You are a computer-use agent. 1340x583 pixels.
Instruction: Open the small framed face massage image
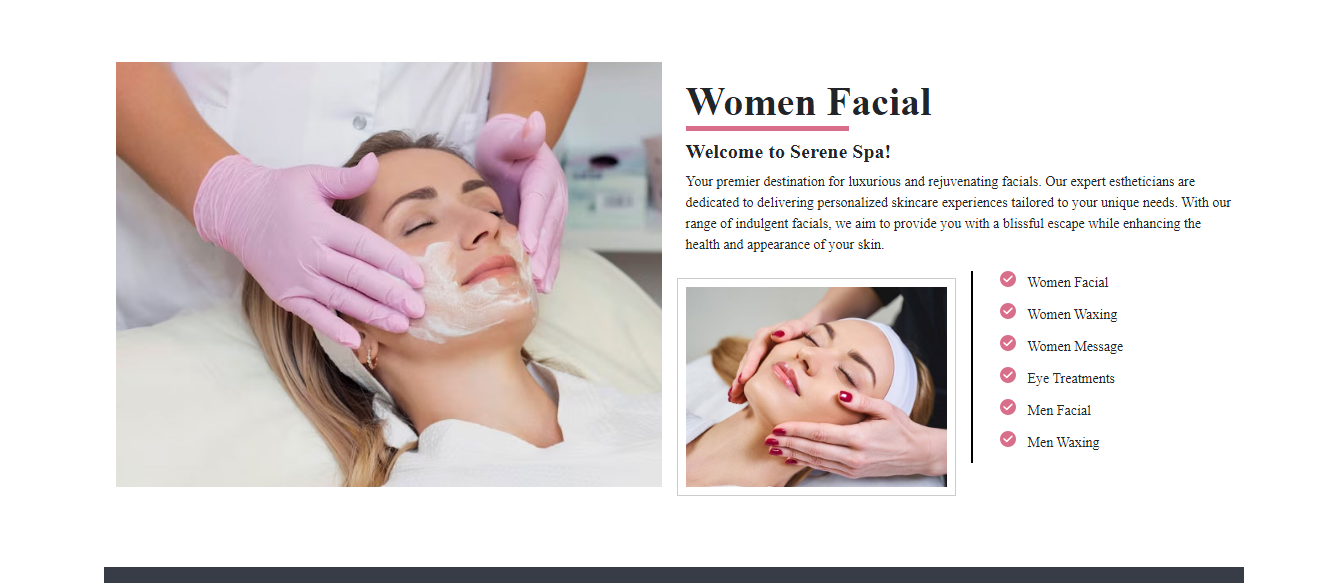coord(816,387)
